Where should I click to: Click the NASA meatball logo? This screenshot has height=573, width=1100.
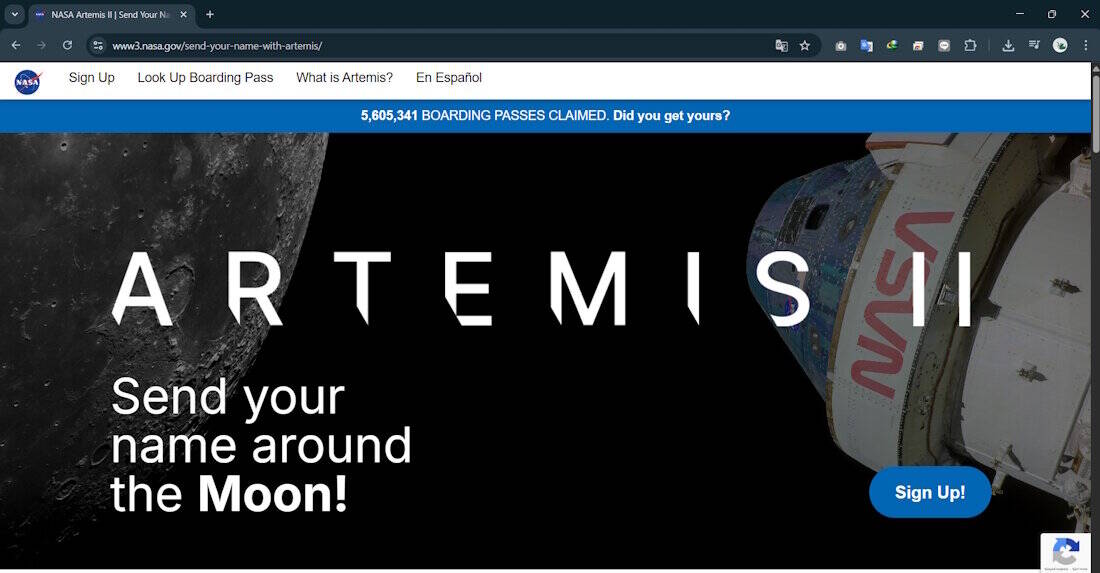pyautogui.click(x=28, y=81)
